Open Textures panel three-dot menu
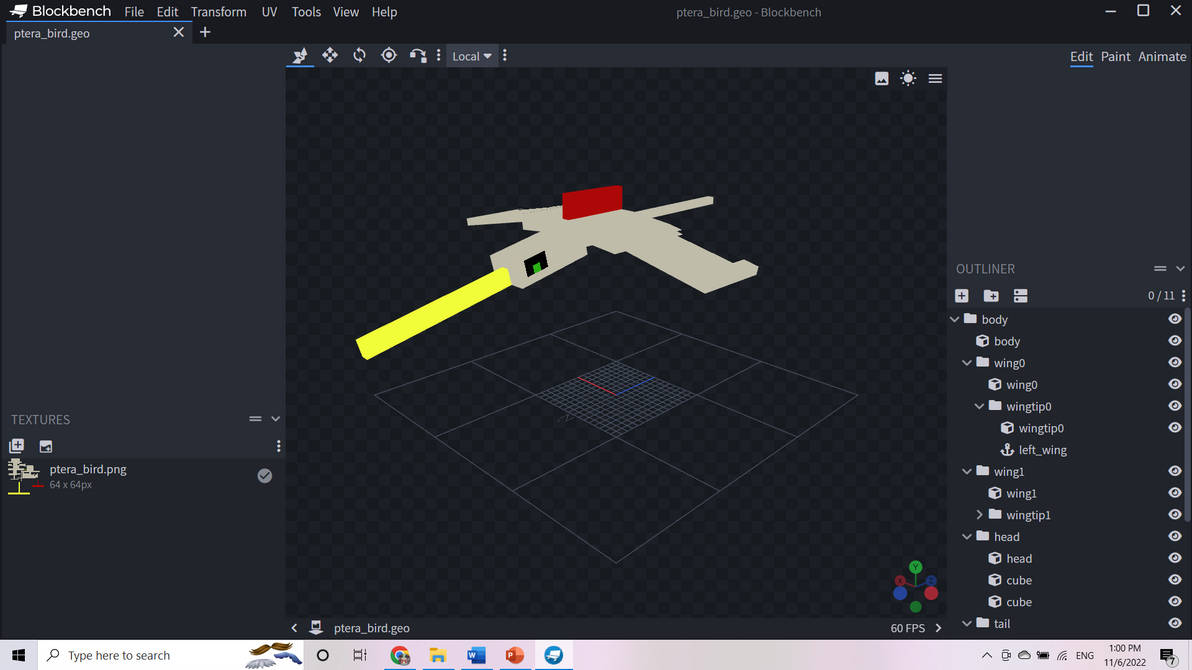 [278, 446]
